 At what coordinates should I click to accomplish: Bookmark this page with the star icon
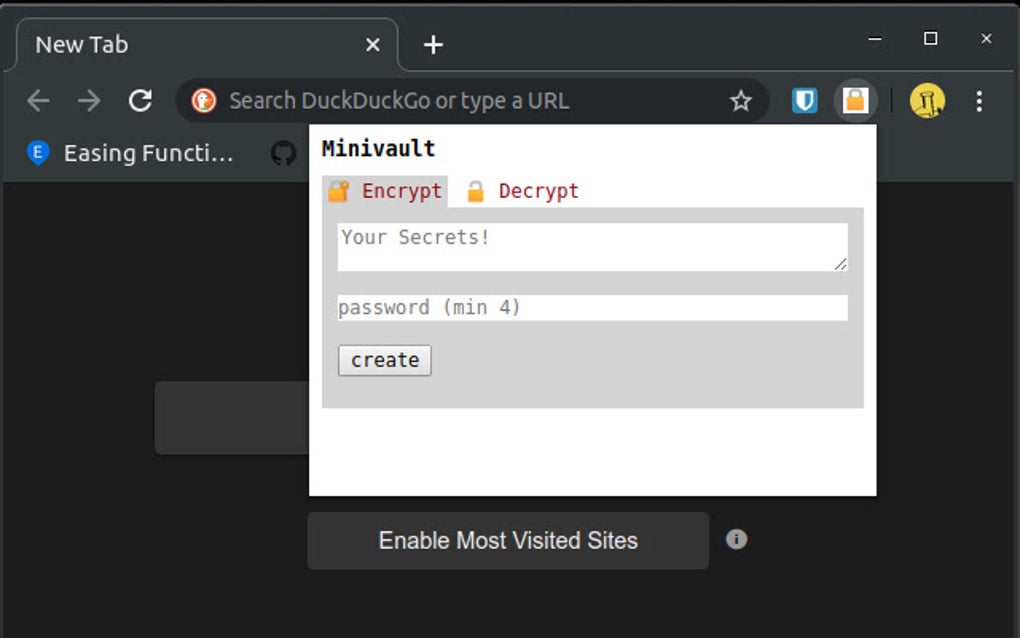click(x=740, y=100)
